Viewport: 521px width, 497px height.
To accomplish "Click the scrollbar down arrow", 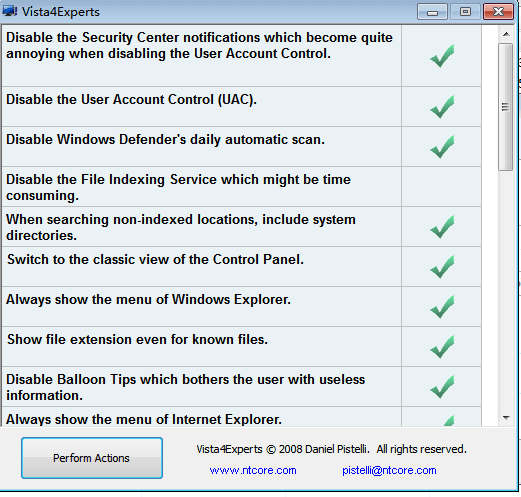I will pos(506,418).
